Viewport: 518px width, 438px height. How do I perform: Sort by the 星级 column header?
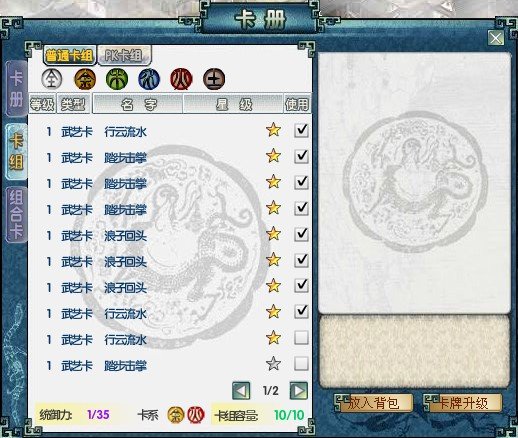click(233, 105)
